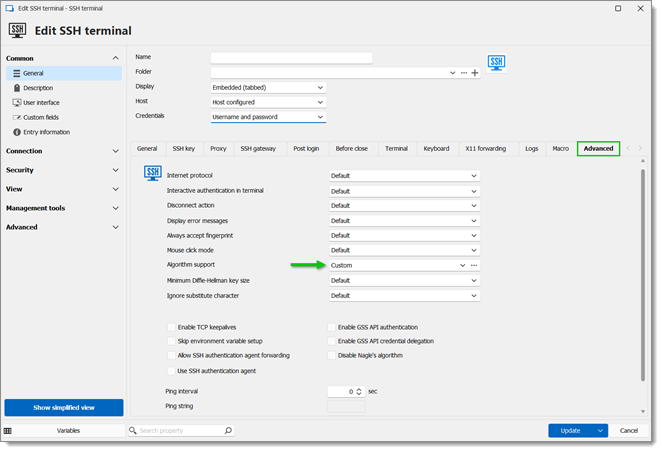Open Entry information sidebar item

click(x=46, y=132)
